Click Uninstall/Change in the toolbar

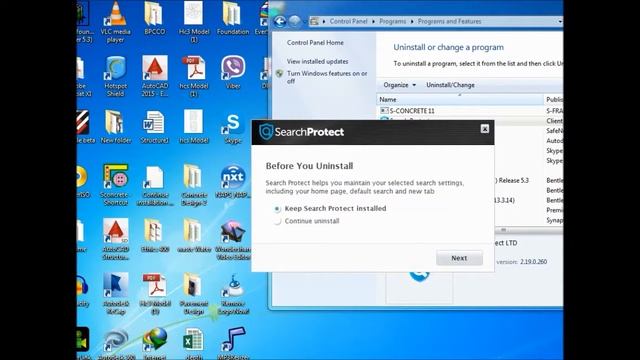450,85
